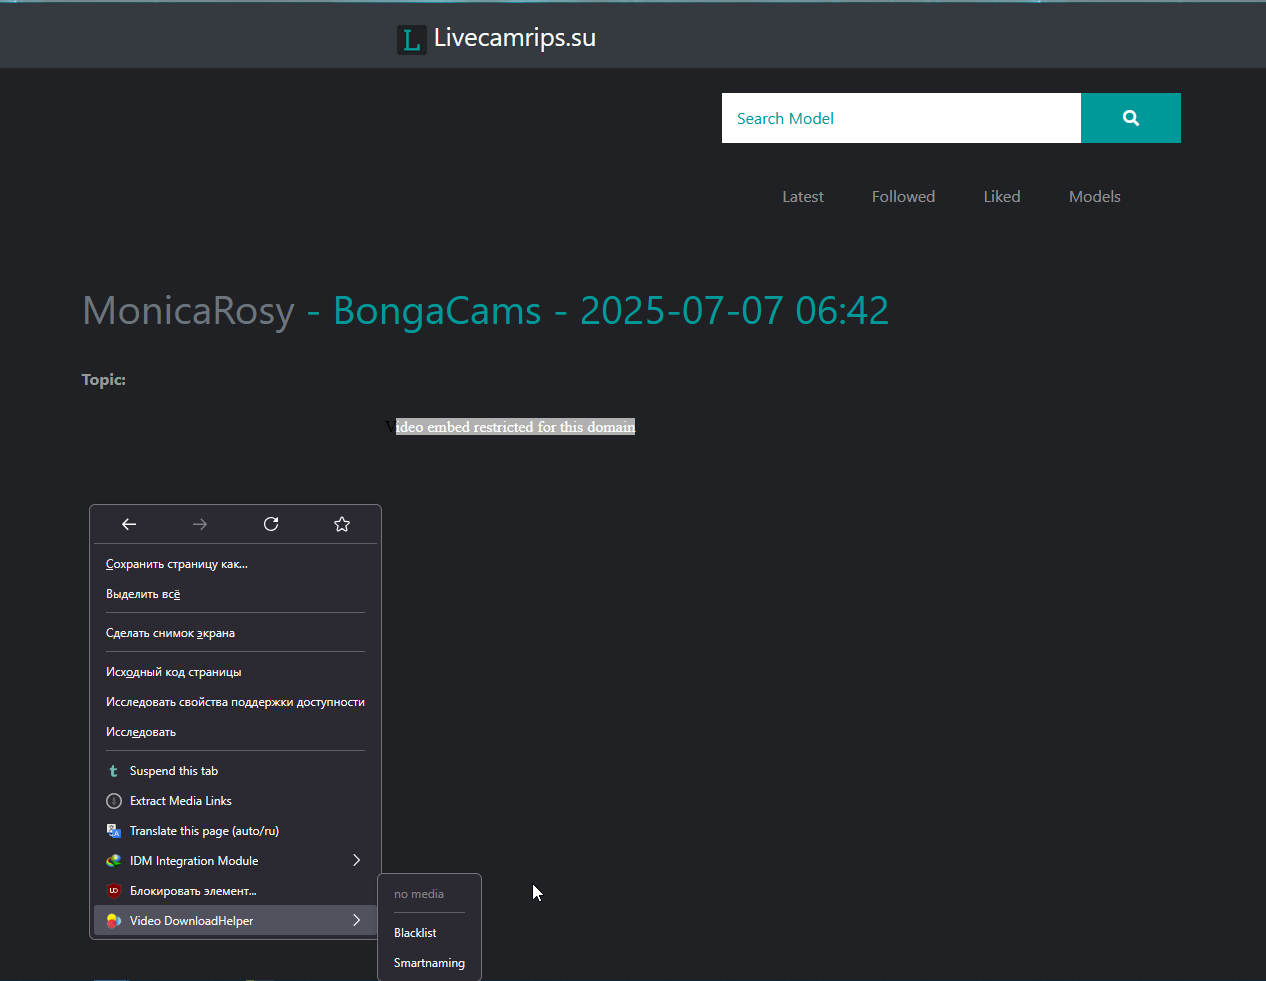The image size is (1266, 981).
Task: Expand the IDM Integration Module submenu arrow
Action: (356, 860)
